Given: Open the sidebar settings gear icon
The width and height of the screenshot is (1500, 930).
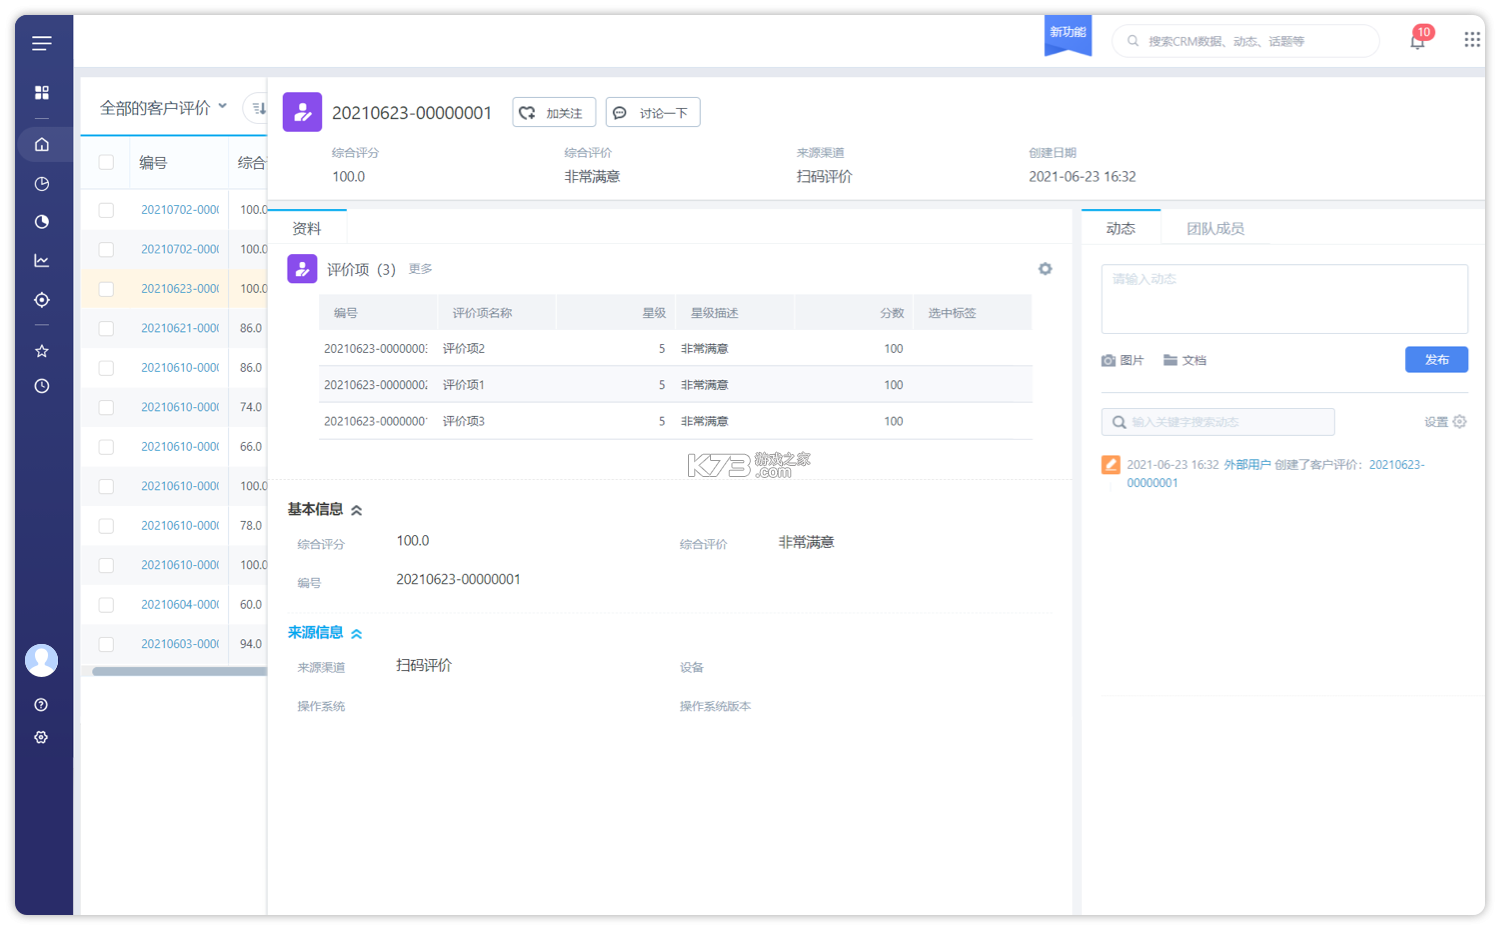Looking at the screenshot, I should coord(41,737).
